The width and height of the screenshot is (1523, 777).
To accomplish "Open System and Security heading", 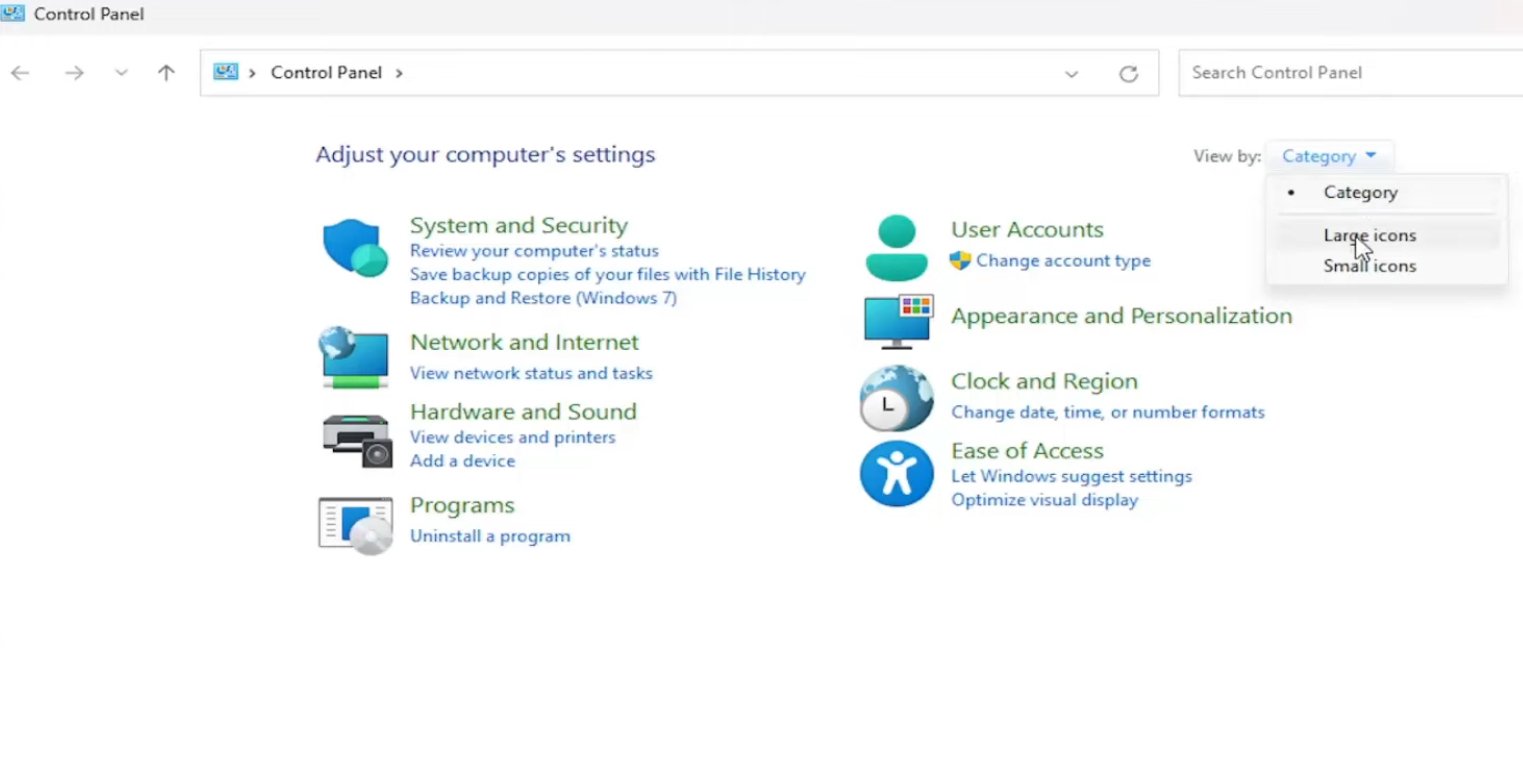I will point(519,225).
